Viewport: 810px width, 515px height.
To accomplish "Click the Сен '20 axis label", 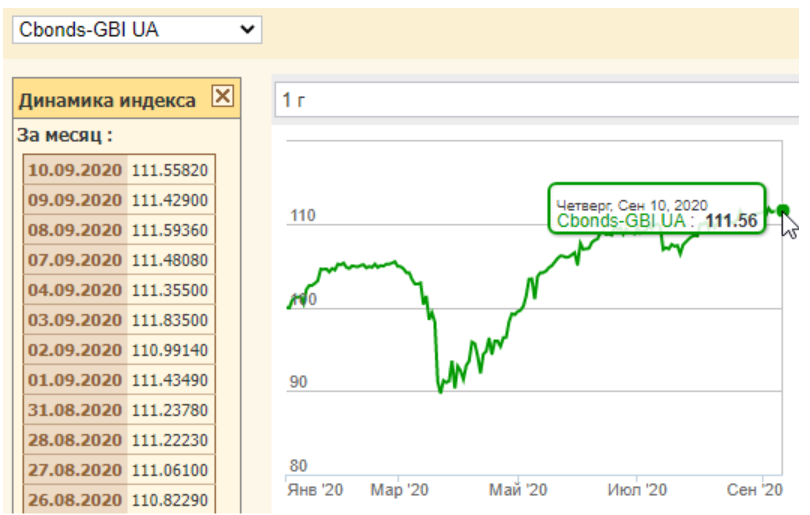I will coord(755,489).
